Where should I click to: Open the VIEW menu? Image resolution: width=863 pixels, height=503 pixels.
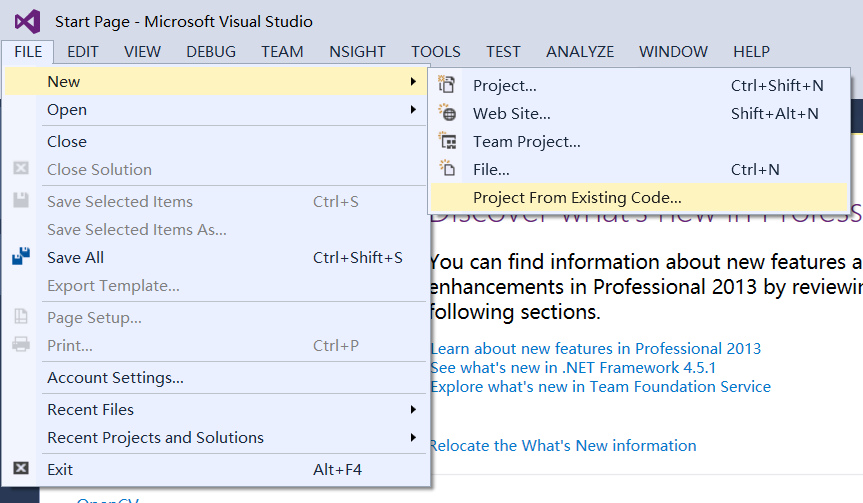(142, 52)
